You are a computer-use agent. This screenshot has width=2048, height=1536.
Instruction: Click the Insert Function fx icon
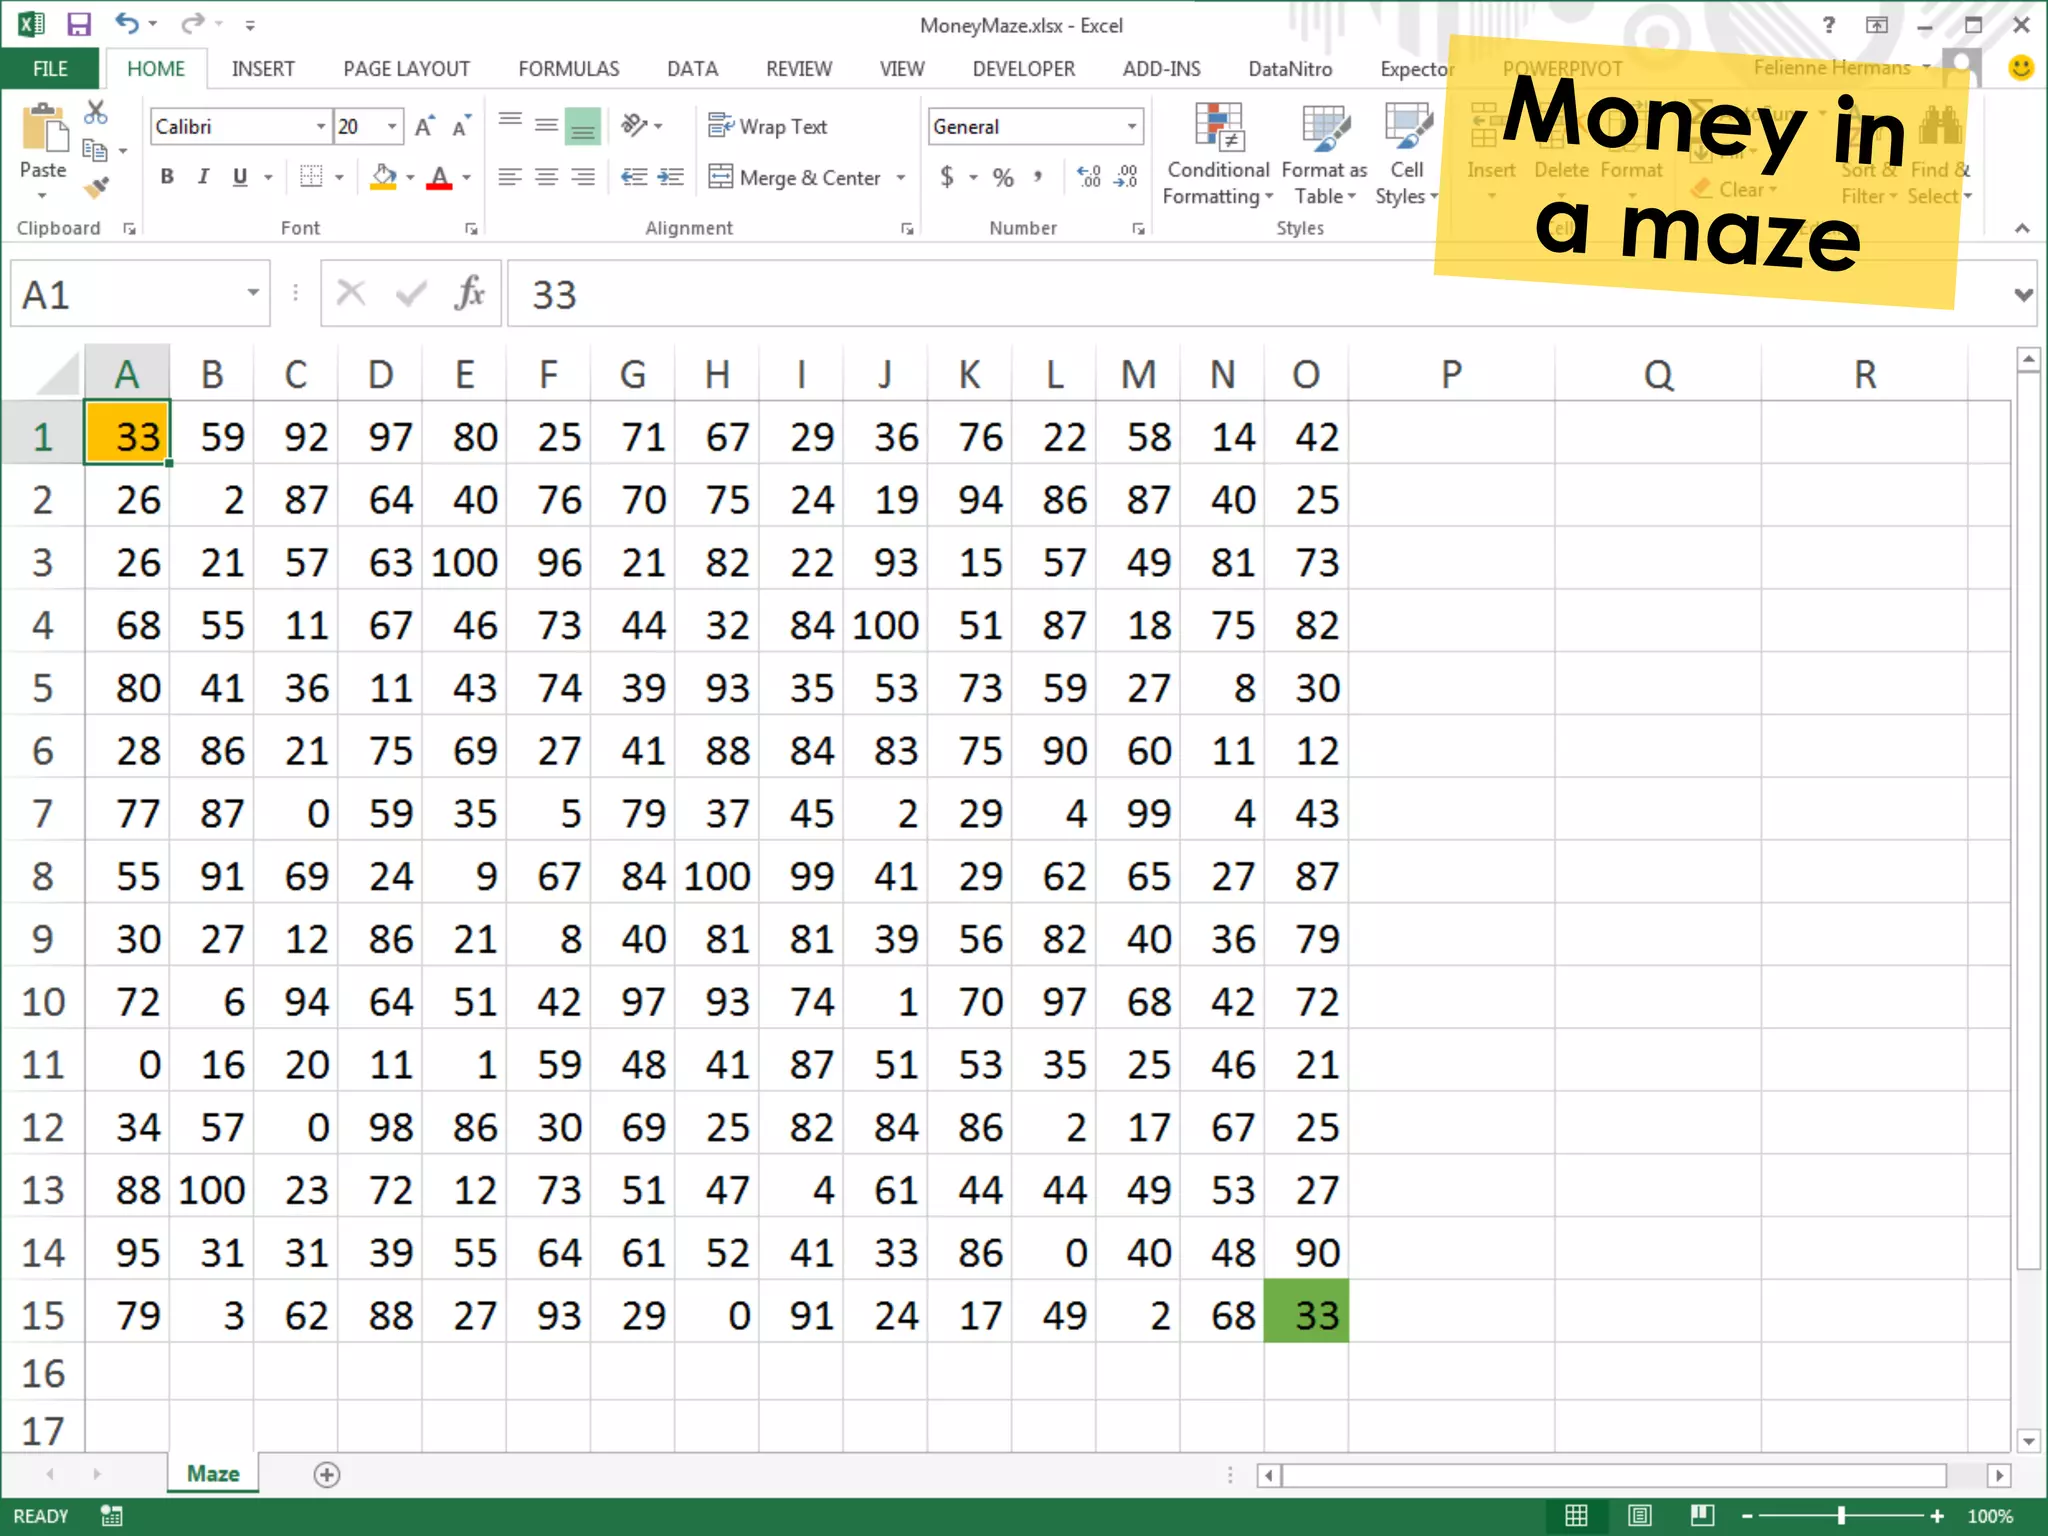469,294
